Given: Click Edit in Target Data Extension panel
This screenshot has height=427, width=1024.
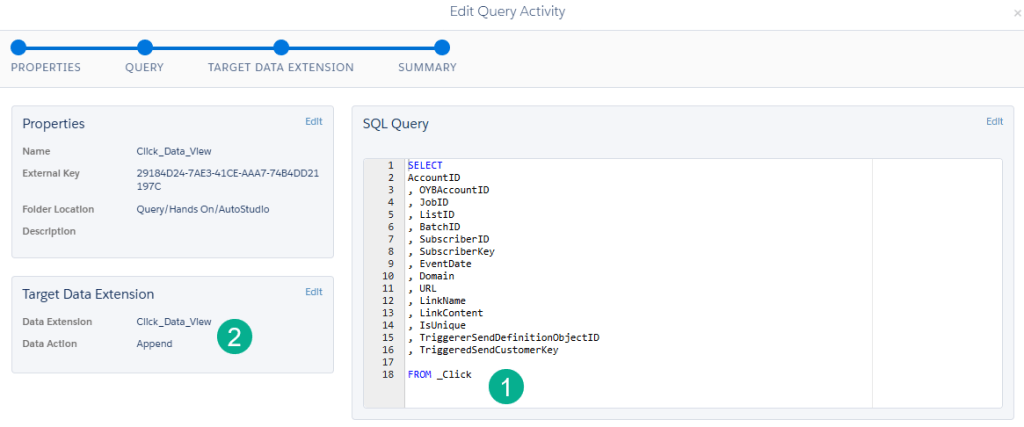Looking at the screenshot, I should point(314,292).
